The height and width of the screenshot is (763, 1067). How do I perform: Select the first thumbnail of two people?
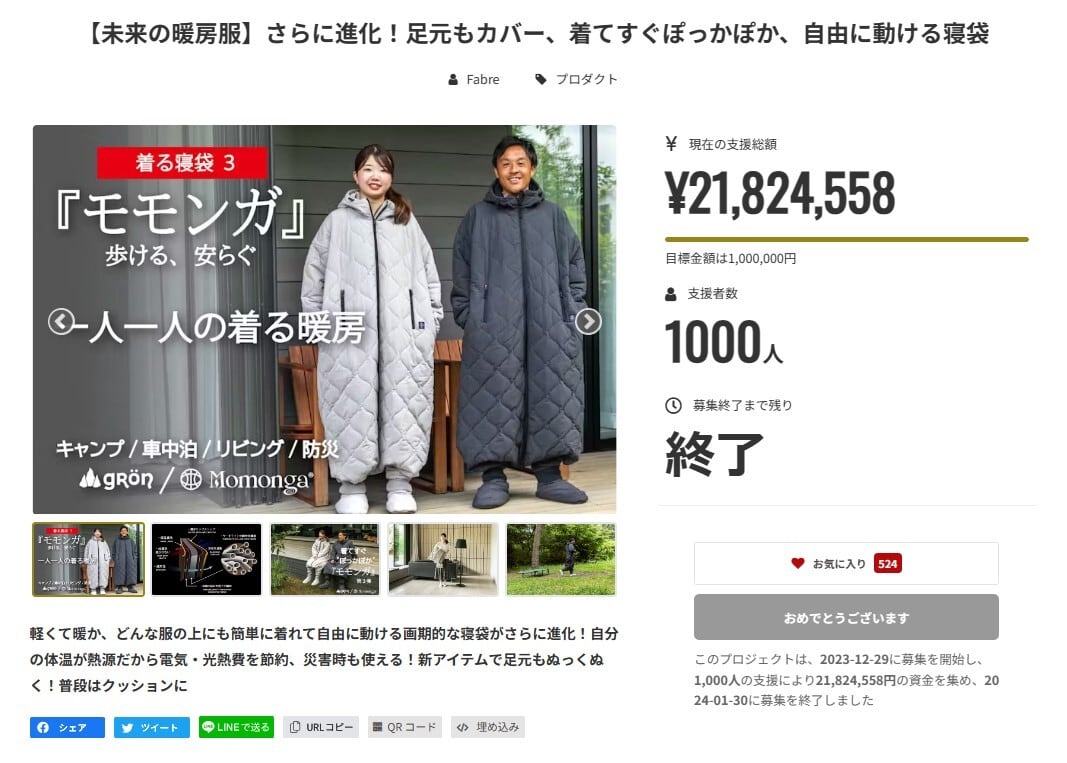tap(88, 559)
